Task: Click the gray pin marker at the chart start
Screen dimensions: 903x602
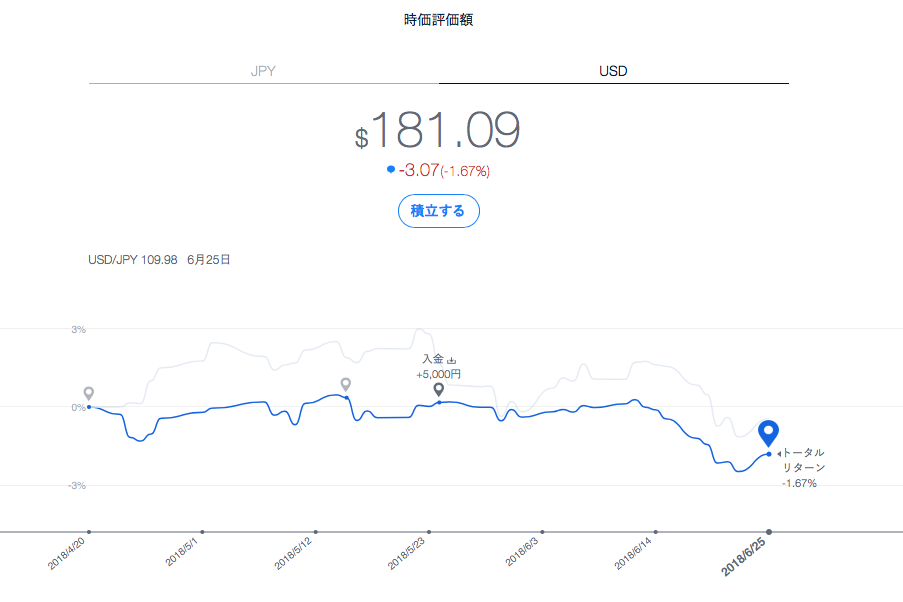Action: coord(89,393)
